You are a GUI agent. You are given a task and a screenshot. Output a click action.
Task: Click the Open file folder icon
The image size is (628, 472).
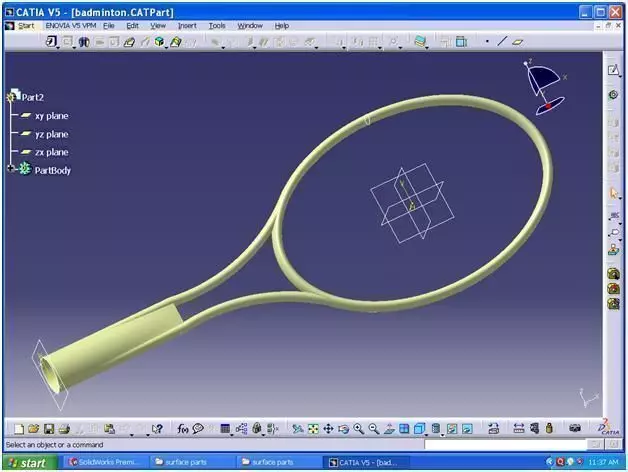coord(34,429)
